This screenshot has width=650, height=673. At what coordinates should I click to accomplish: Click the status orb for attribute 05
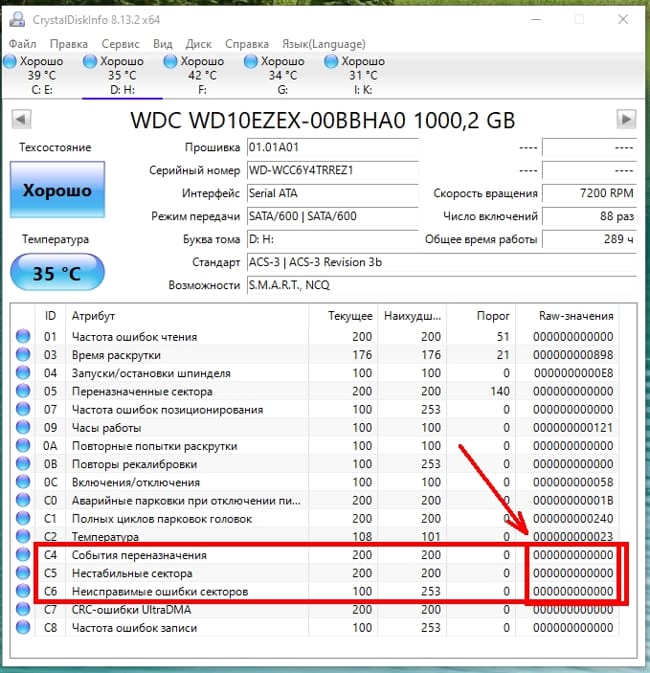[23, 391]
